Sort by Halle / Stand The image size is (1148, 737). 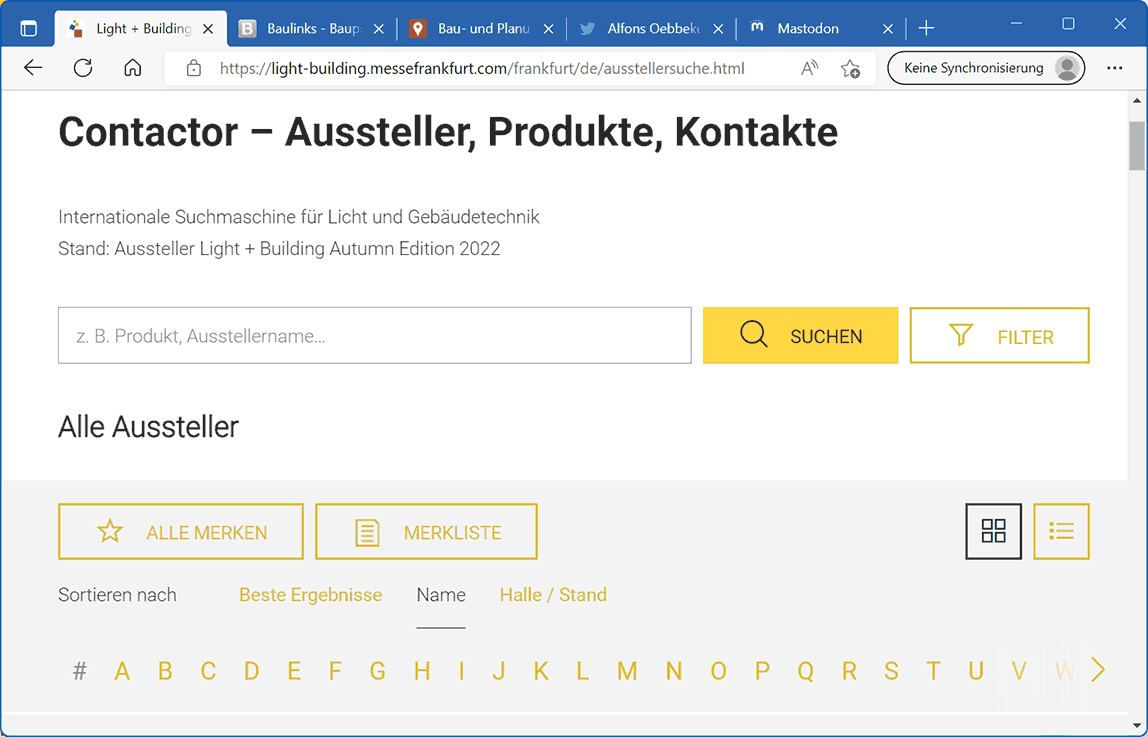coord(553,595)
